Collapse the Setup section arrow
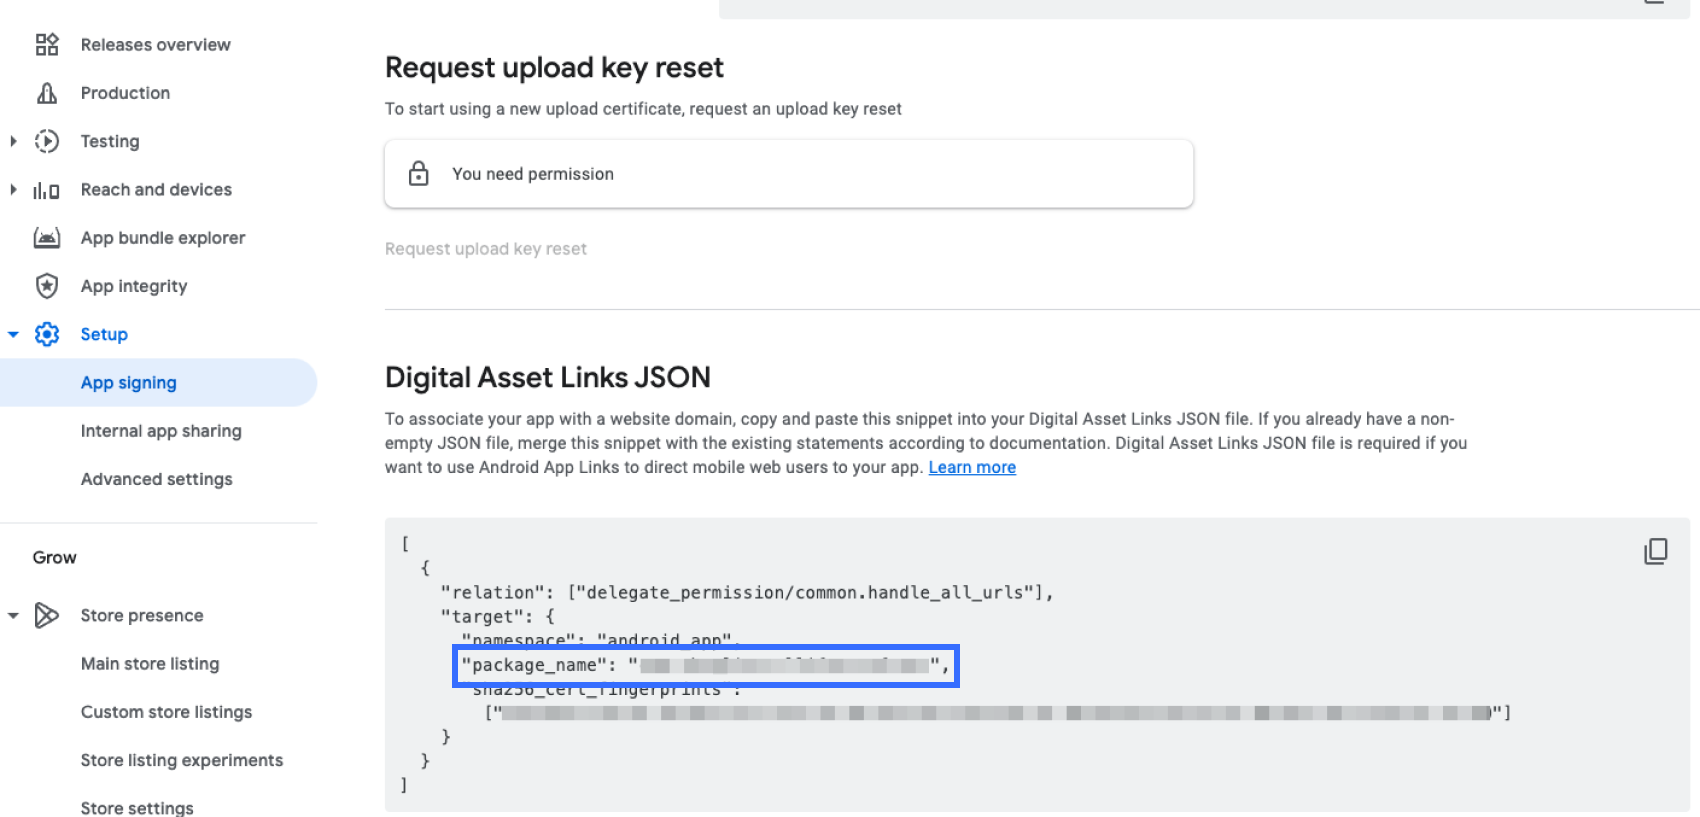Screen dimensions: 1700x817 click(13, 334)
